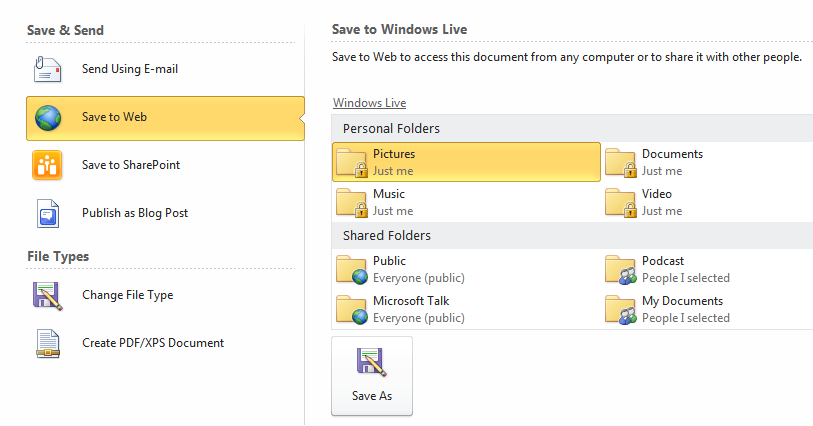
Task: Click the Send Using E-mail envelope icon
Action: click(48, 69)
